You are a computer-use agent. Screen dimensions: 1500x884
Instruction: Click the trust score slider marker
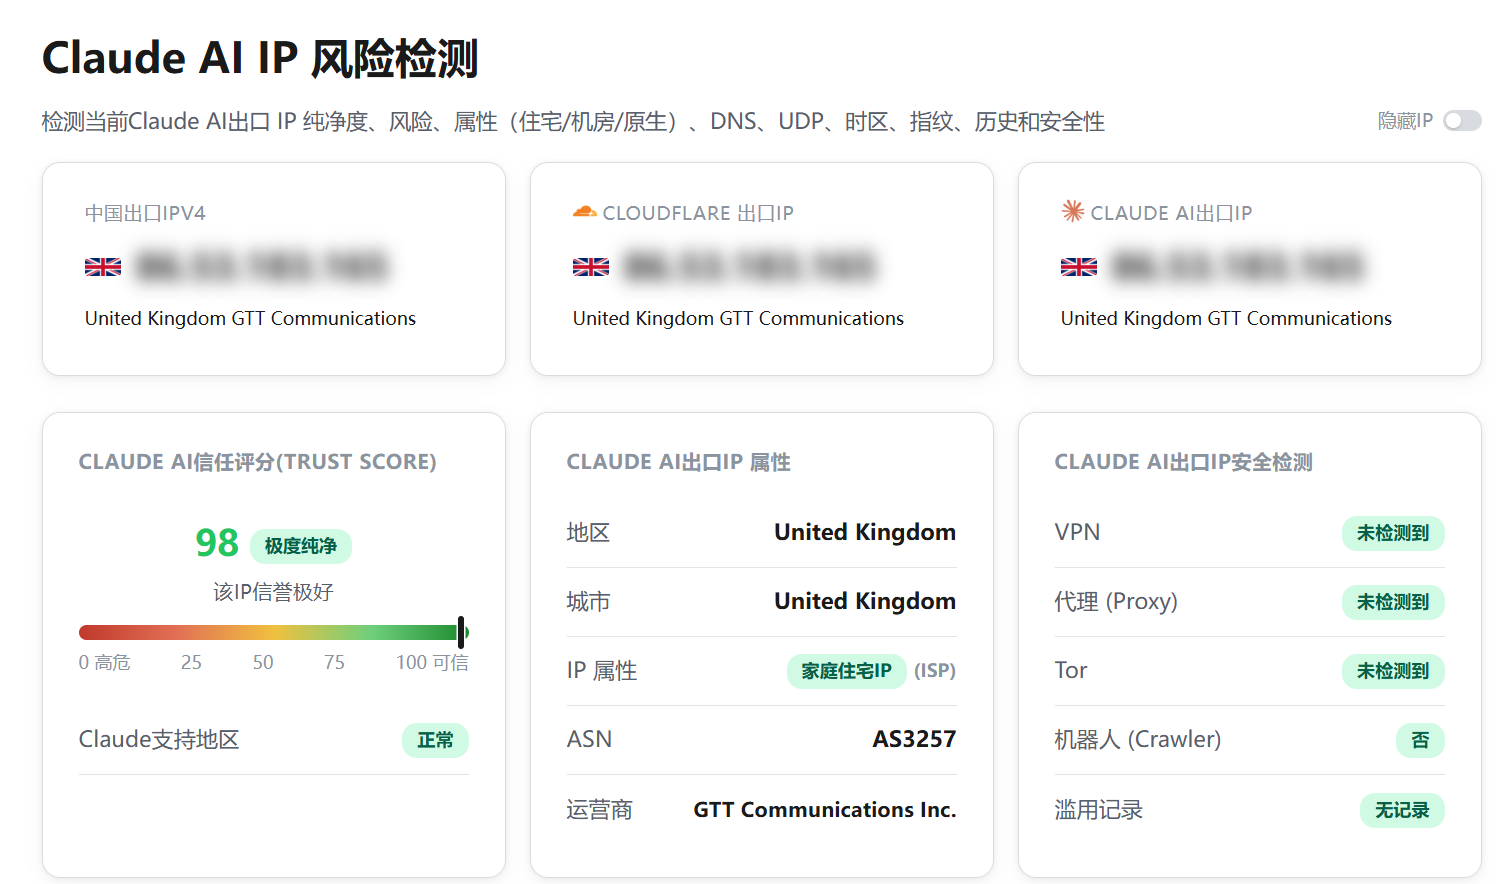tap(461, 632)
